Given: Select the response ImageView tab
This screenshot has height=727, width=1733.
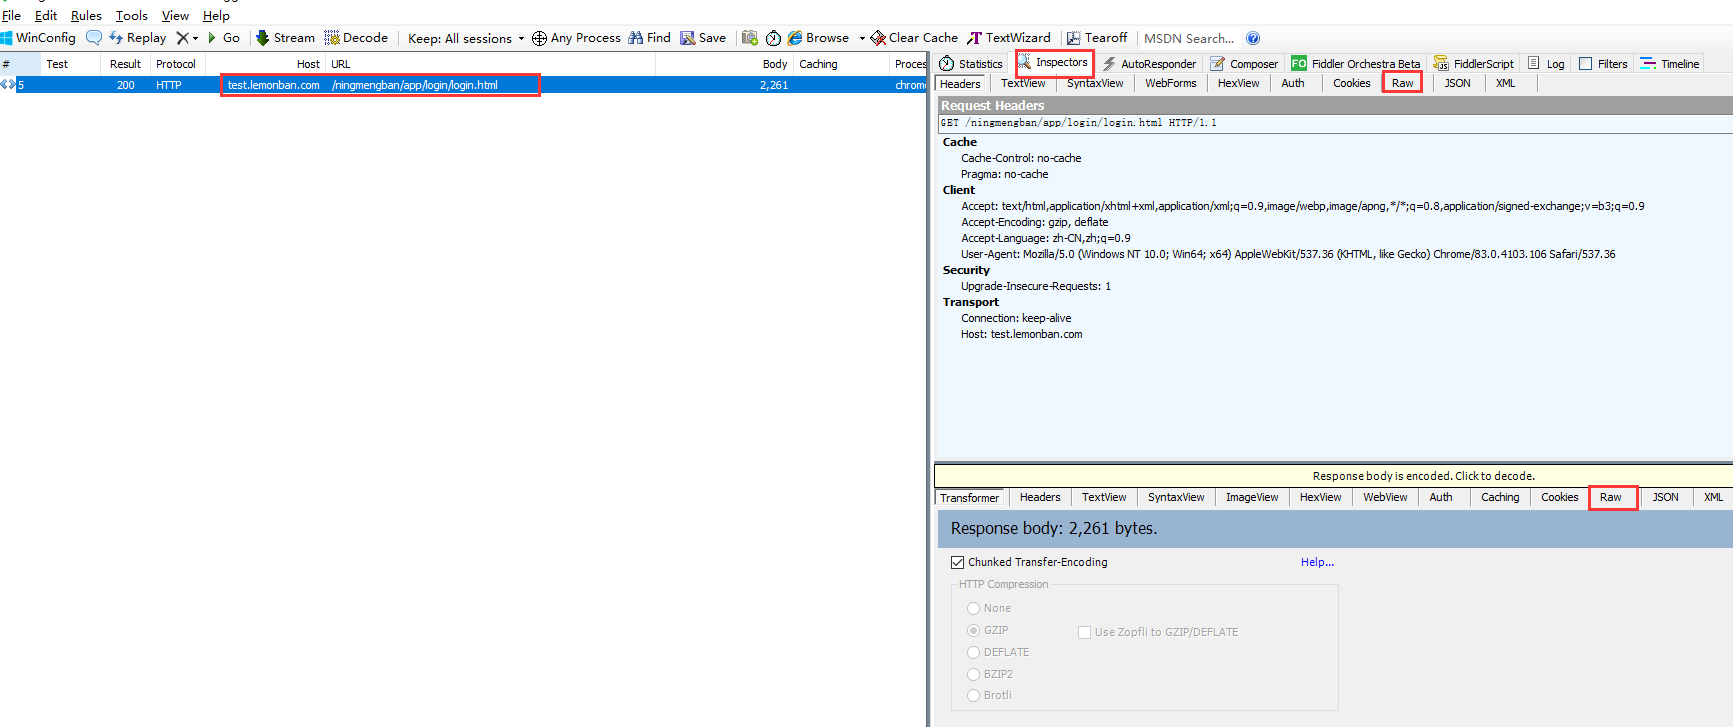Looking at the screenshot, I should [x=1252, y=497].
